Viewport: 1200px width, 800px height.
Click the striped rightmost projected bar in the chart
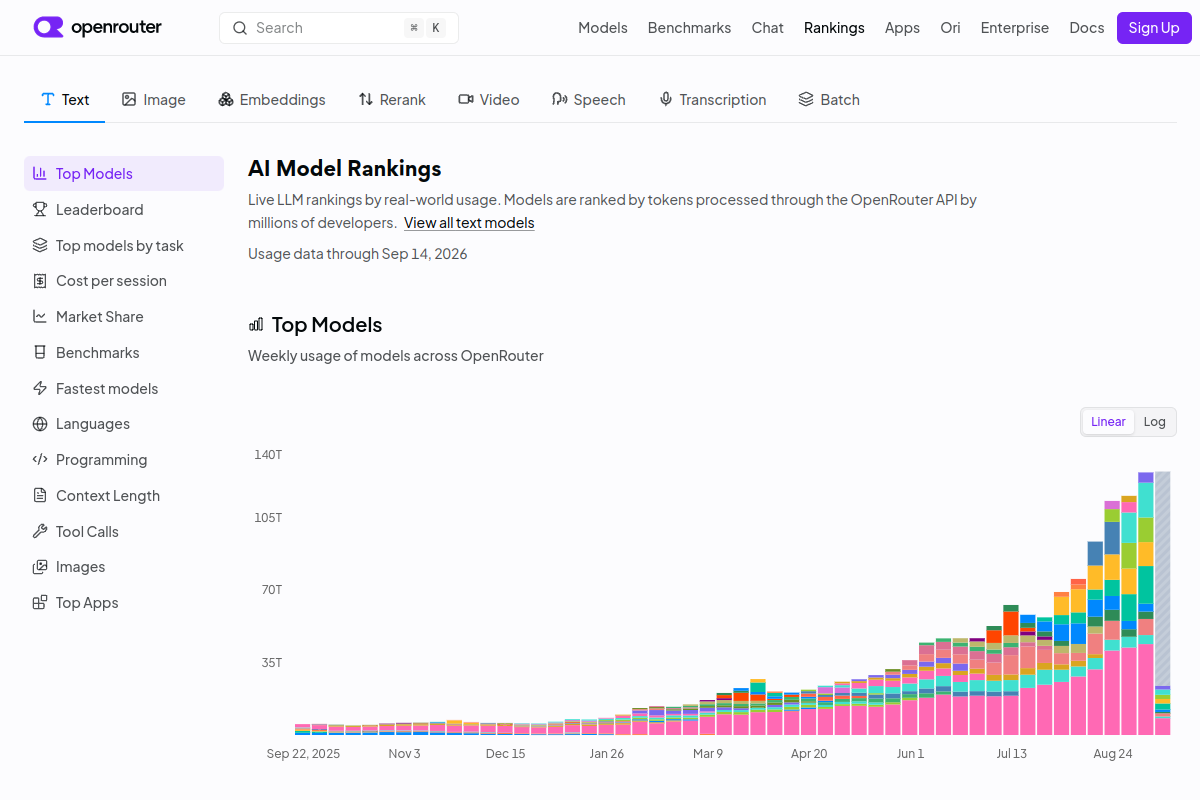tap(1163, 578)
